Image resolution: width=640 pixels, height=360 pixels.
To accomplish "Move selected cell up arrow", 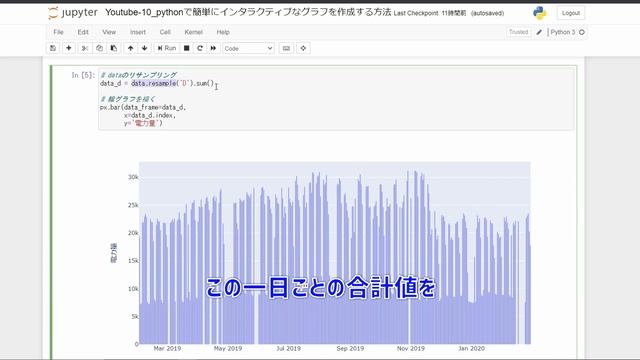I will [x=130, y=48].
